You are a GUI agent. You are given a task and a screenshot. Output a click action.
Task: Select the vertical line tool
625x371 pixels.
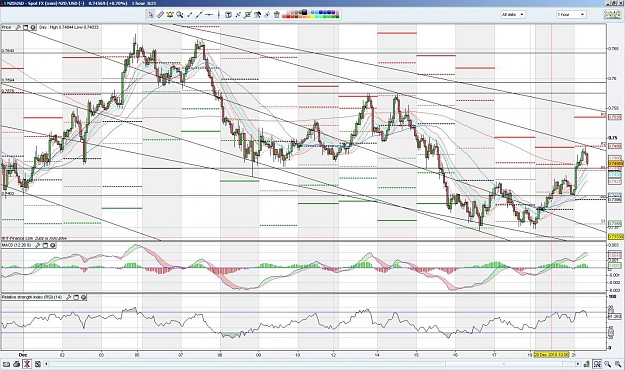tap(218, 15)
